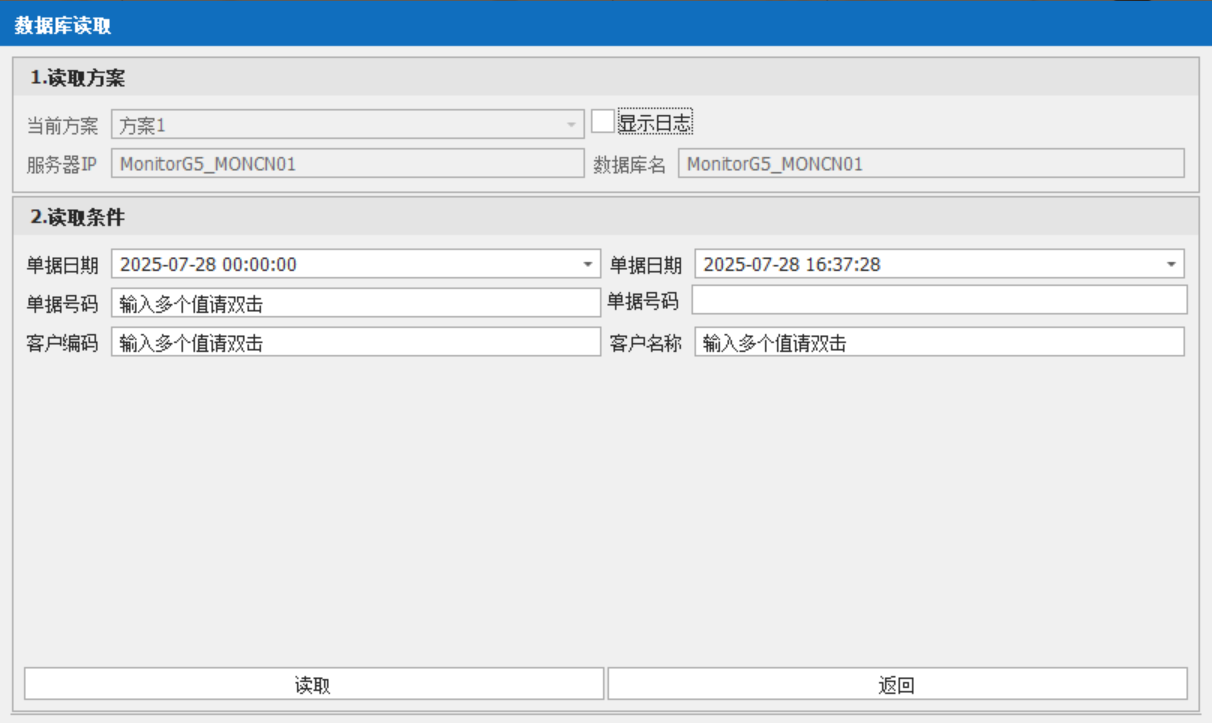This screenshot has width=1212, height=723.
Task: Click the 数据库读取 window title
Action: tap(63, 25)
